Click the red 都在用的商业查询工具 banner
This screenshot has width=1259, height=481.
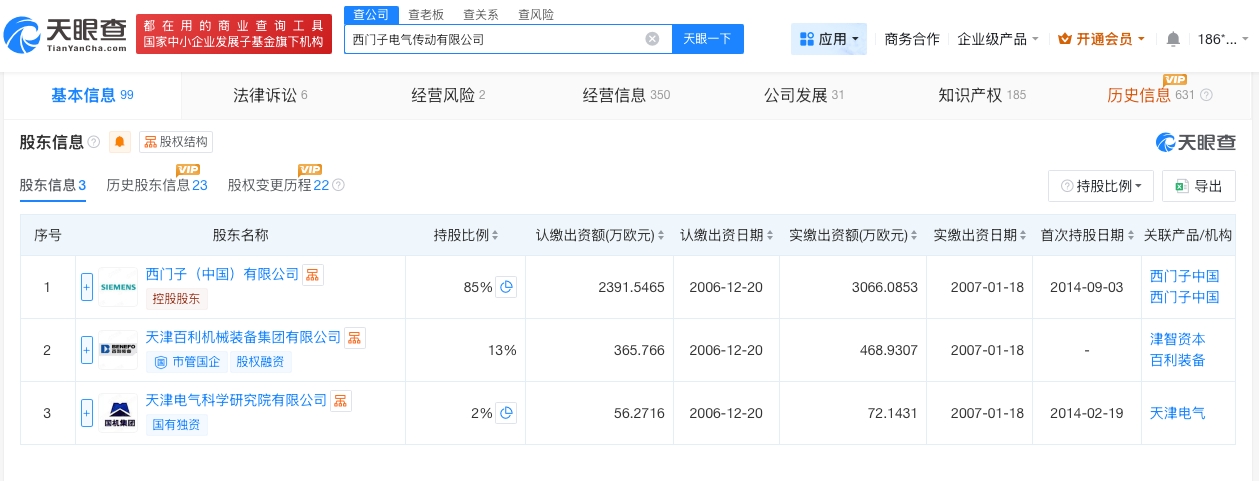click(x=236, y=35)
